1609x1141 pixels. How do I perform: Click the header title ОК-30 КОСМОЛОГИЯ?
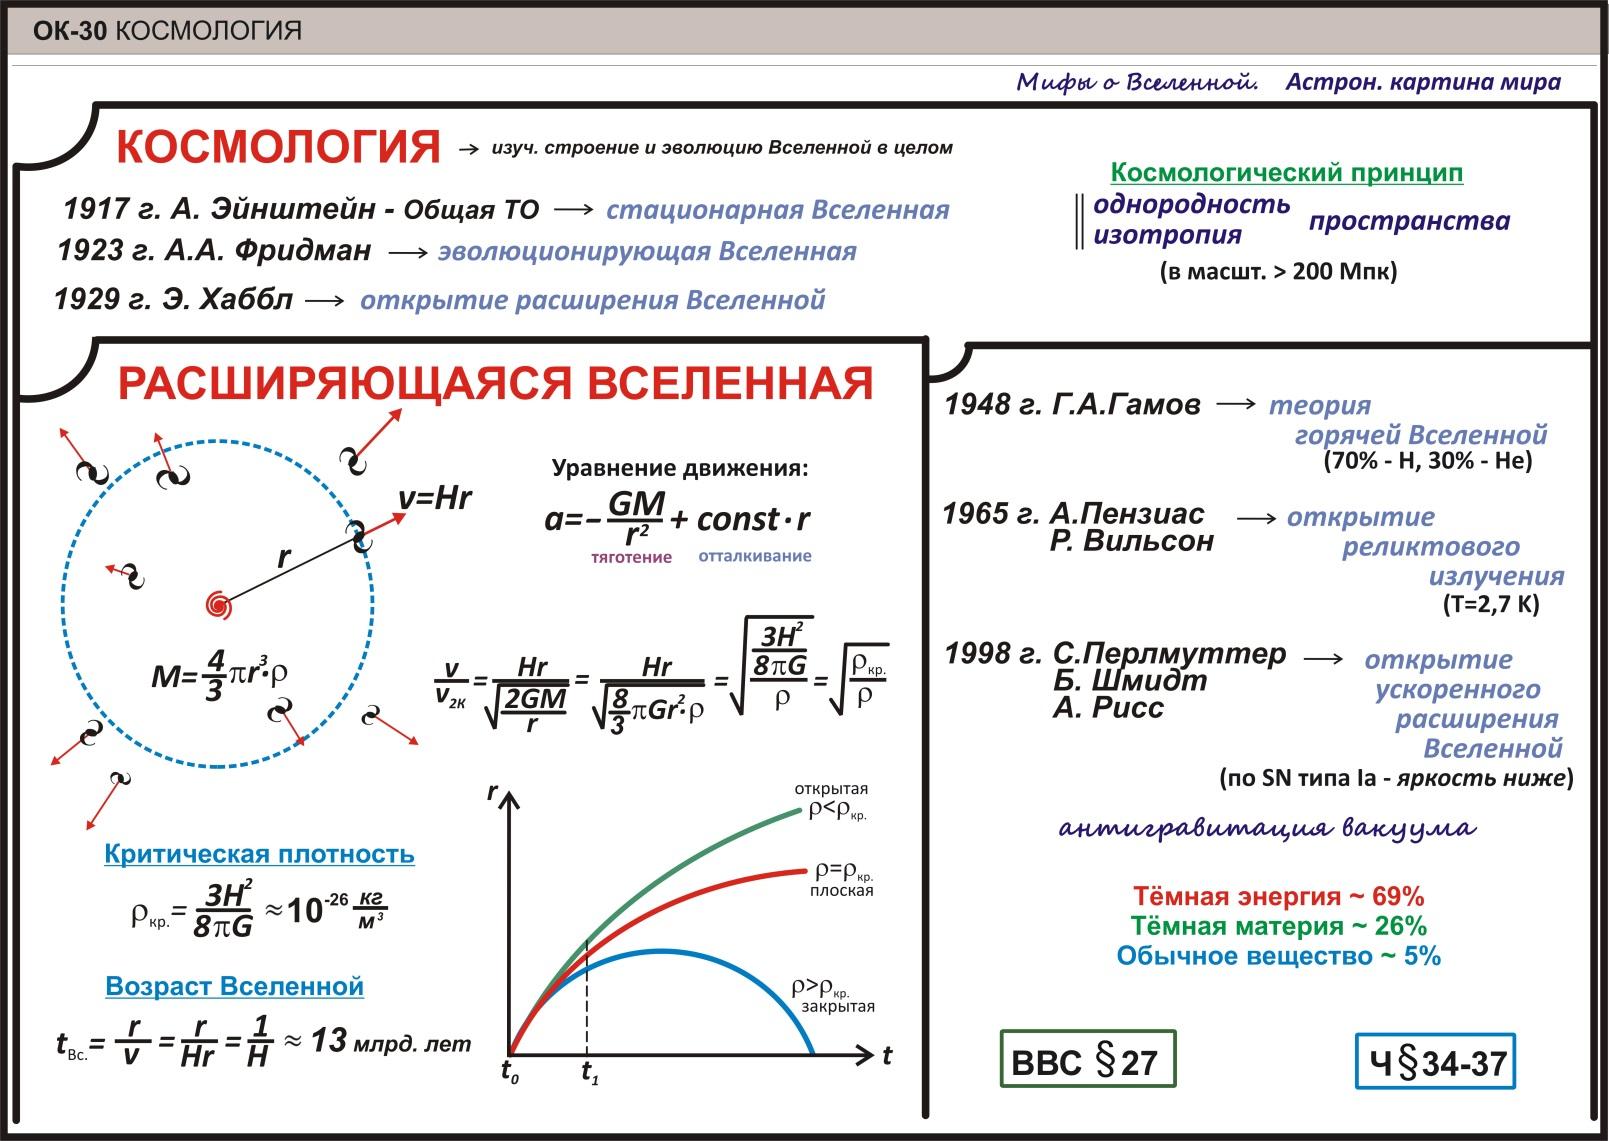(168, 31)
